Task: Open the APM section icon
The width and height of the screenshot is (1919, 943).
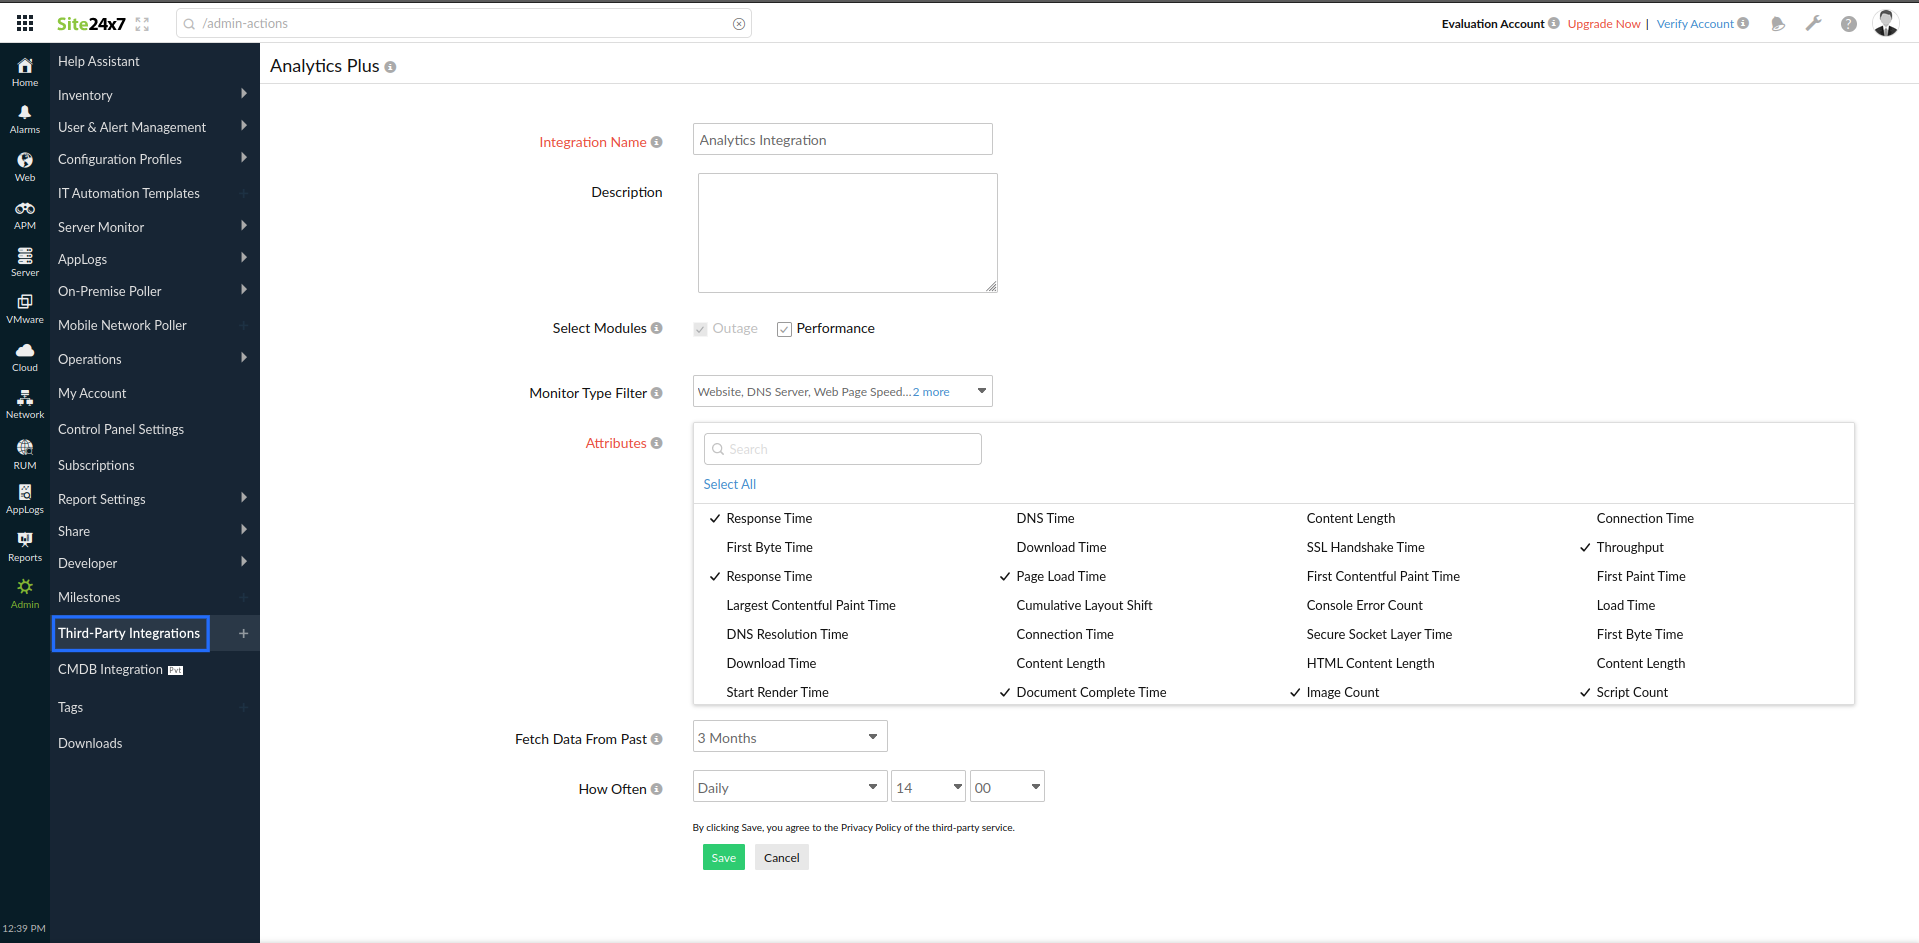Action: coord(24,211)
